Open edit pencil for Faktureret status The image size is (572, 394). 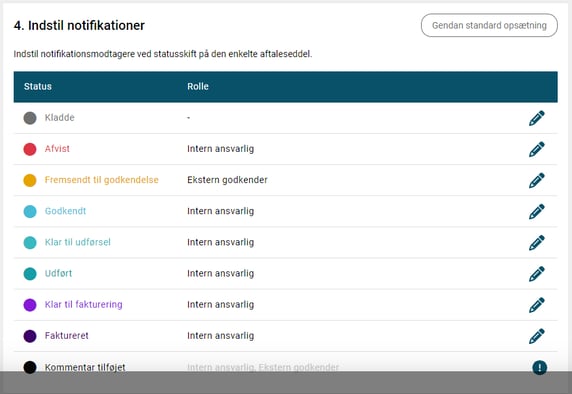point(537,336)
